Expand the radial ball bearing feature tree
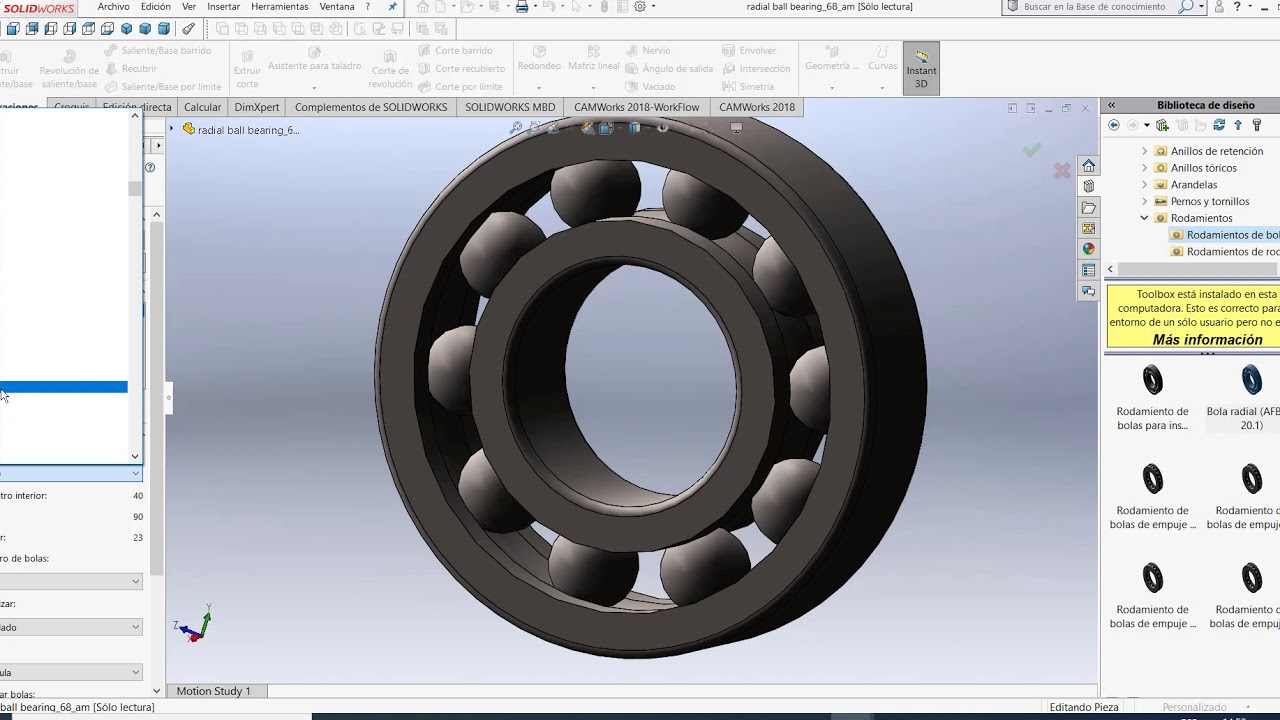The width and height of the screenshot is (1280, 720). (x=172, y=129)
